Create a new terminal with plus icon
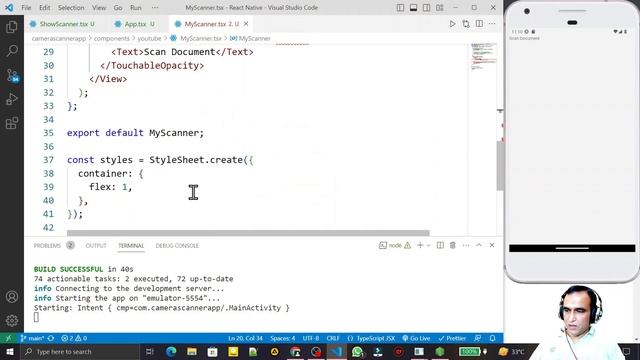The width and height of the screenshot is (640, 360). click(420, 245)
